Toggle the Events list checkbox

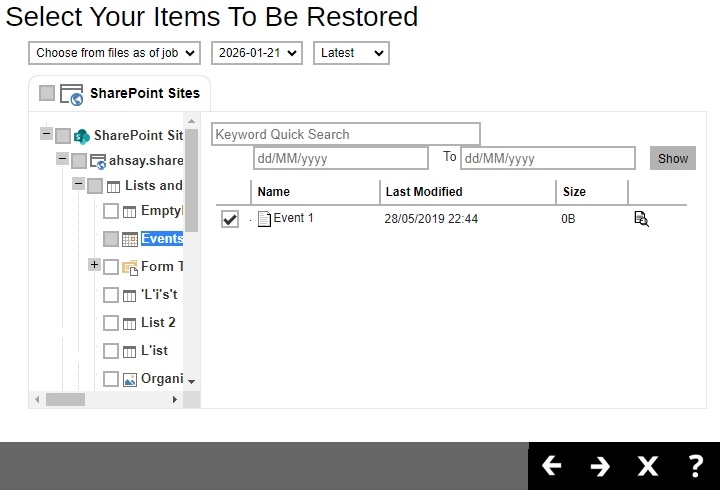(111, 239)
